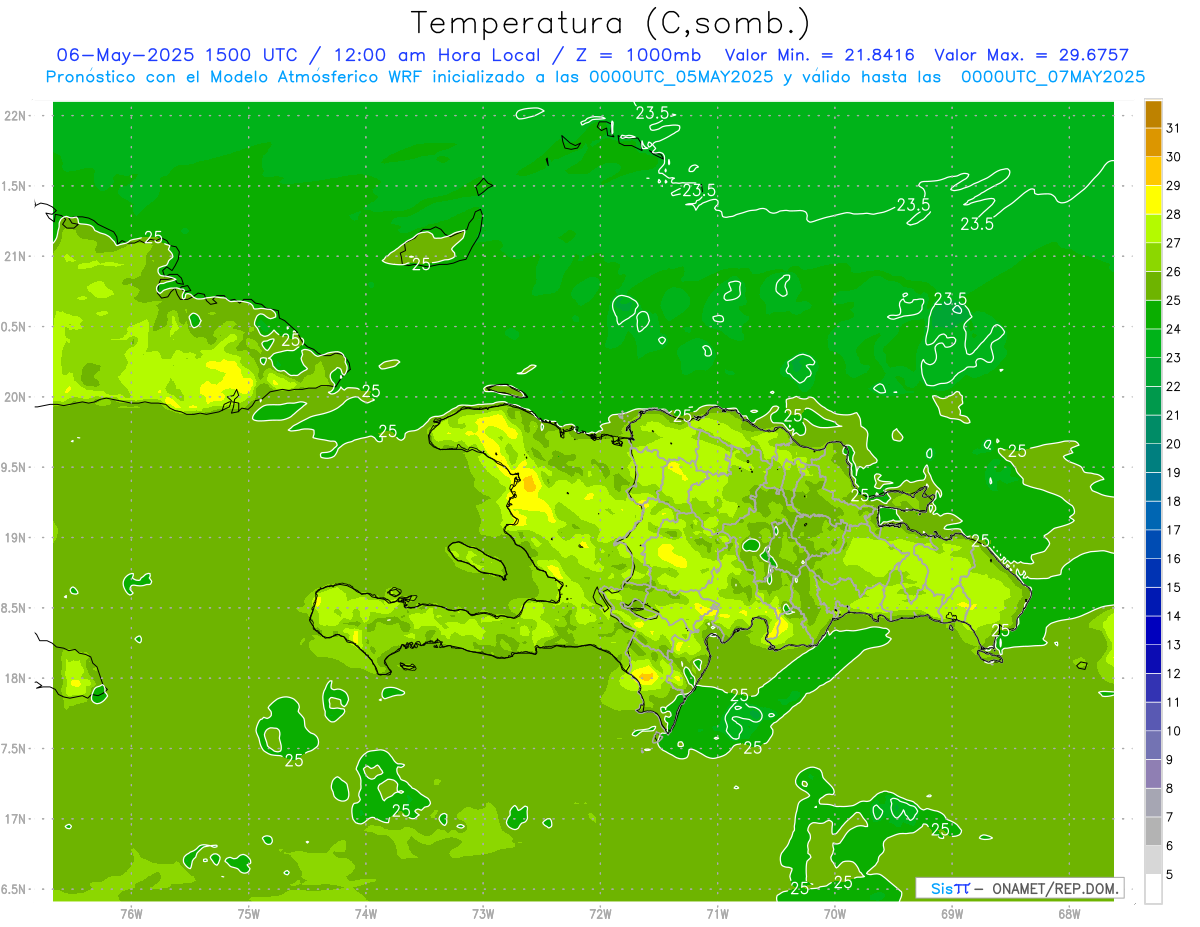This screenshot has height=927, width=1200.
Task: Pick the lime swatch between 27 and 28
Action: 1153,228
